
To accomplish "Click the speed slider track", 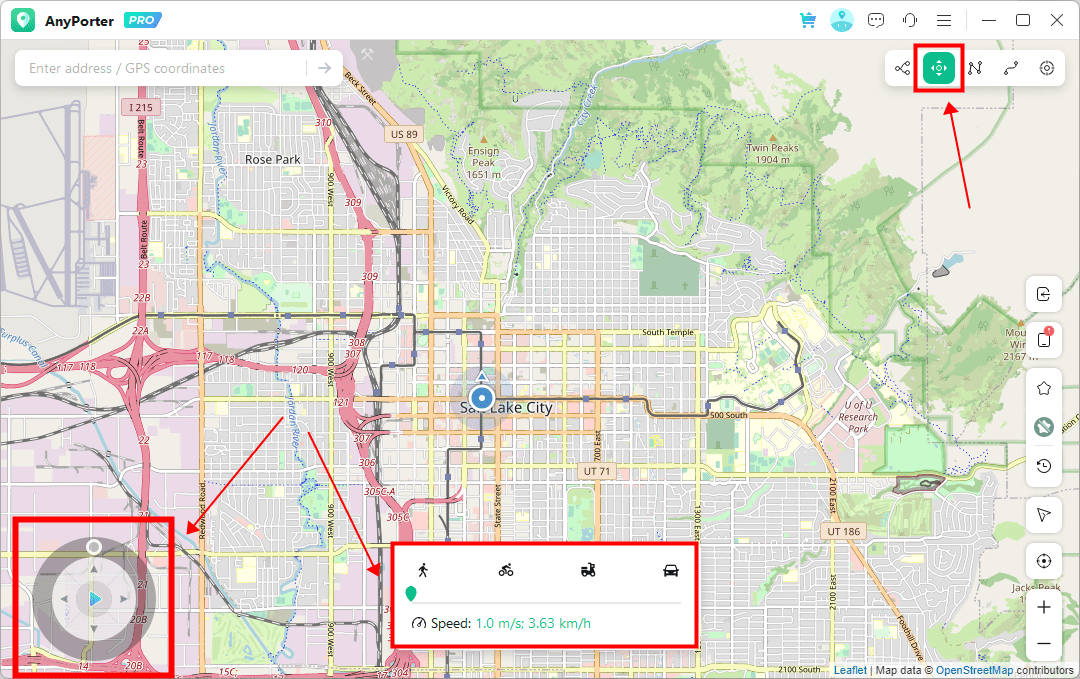I will [x=547, y=603].
